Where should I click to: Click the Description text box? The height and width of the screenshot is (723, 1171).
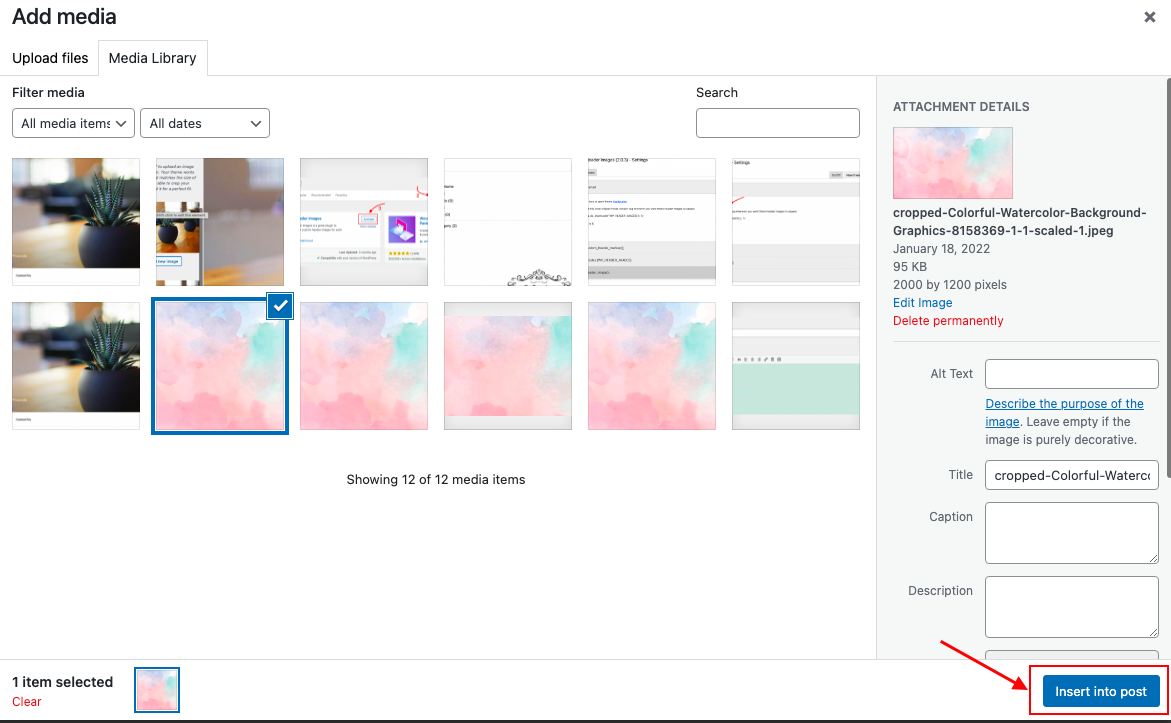(x=1071, y=606)
